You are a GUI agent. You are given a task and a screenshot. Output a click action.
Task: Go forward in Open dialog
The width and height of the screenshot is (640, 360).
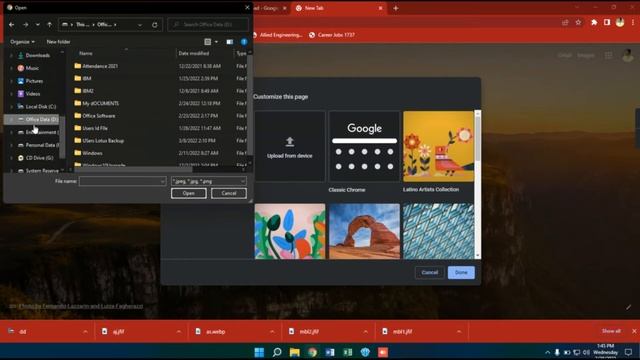25,25
